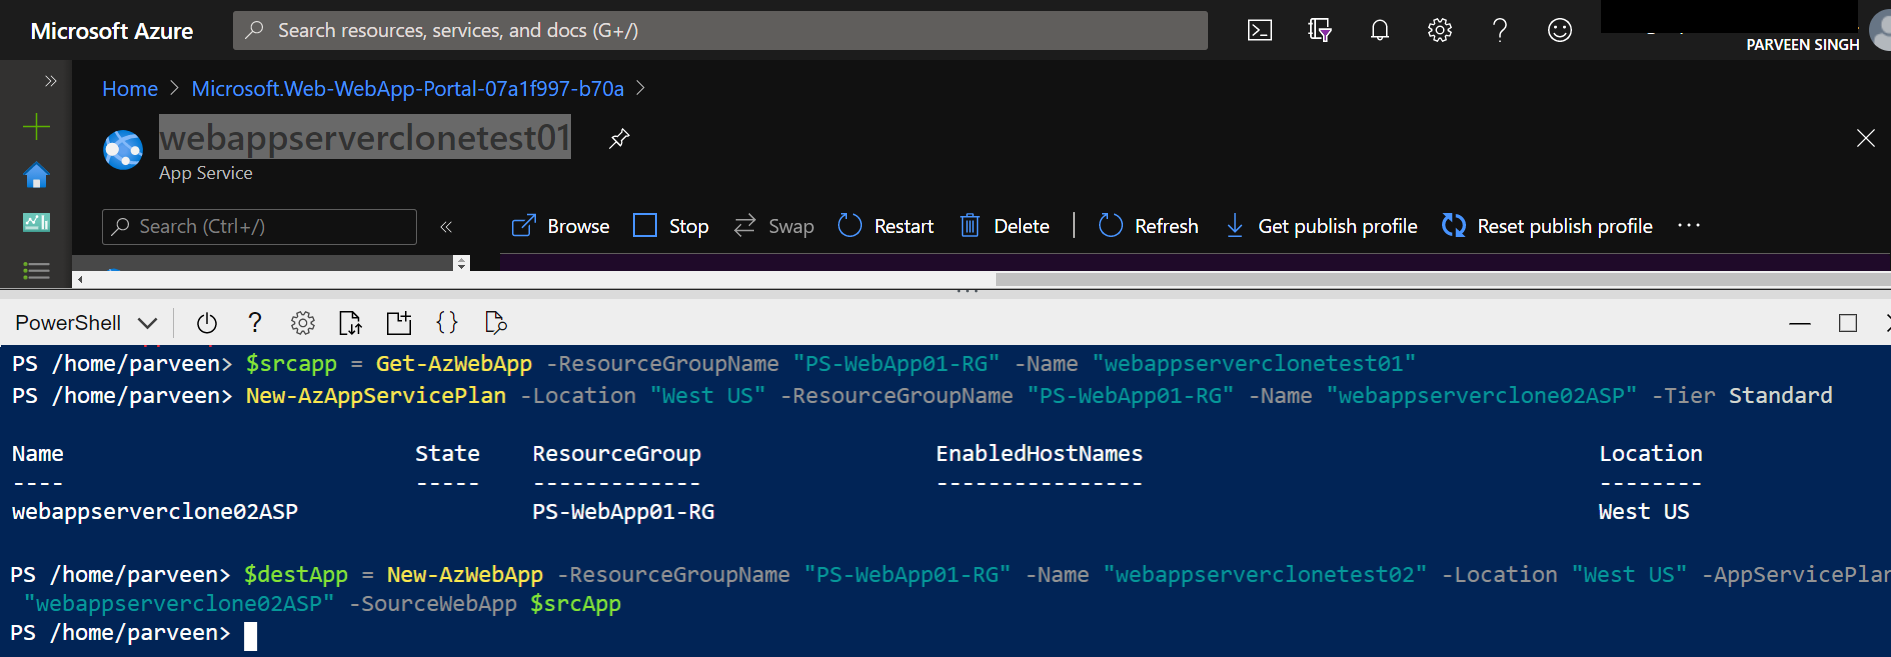Open the Directory and subscription filter
Screen dimensions: 1891x657
(1320, 30)
